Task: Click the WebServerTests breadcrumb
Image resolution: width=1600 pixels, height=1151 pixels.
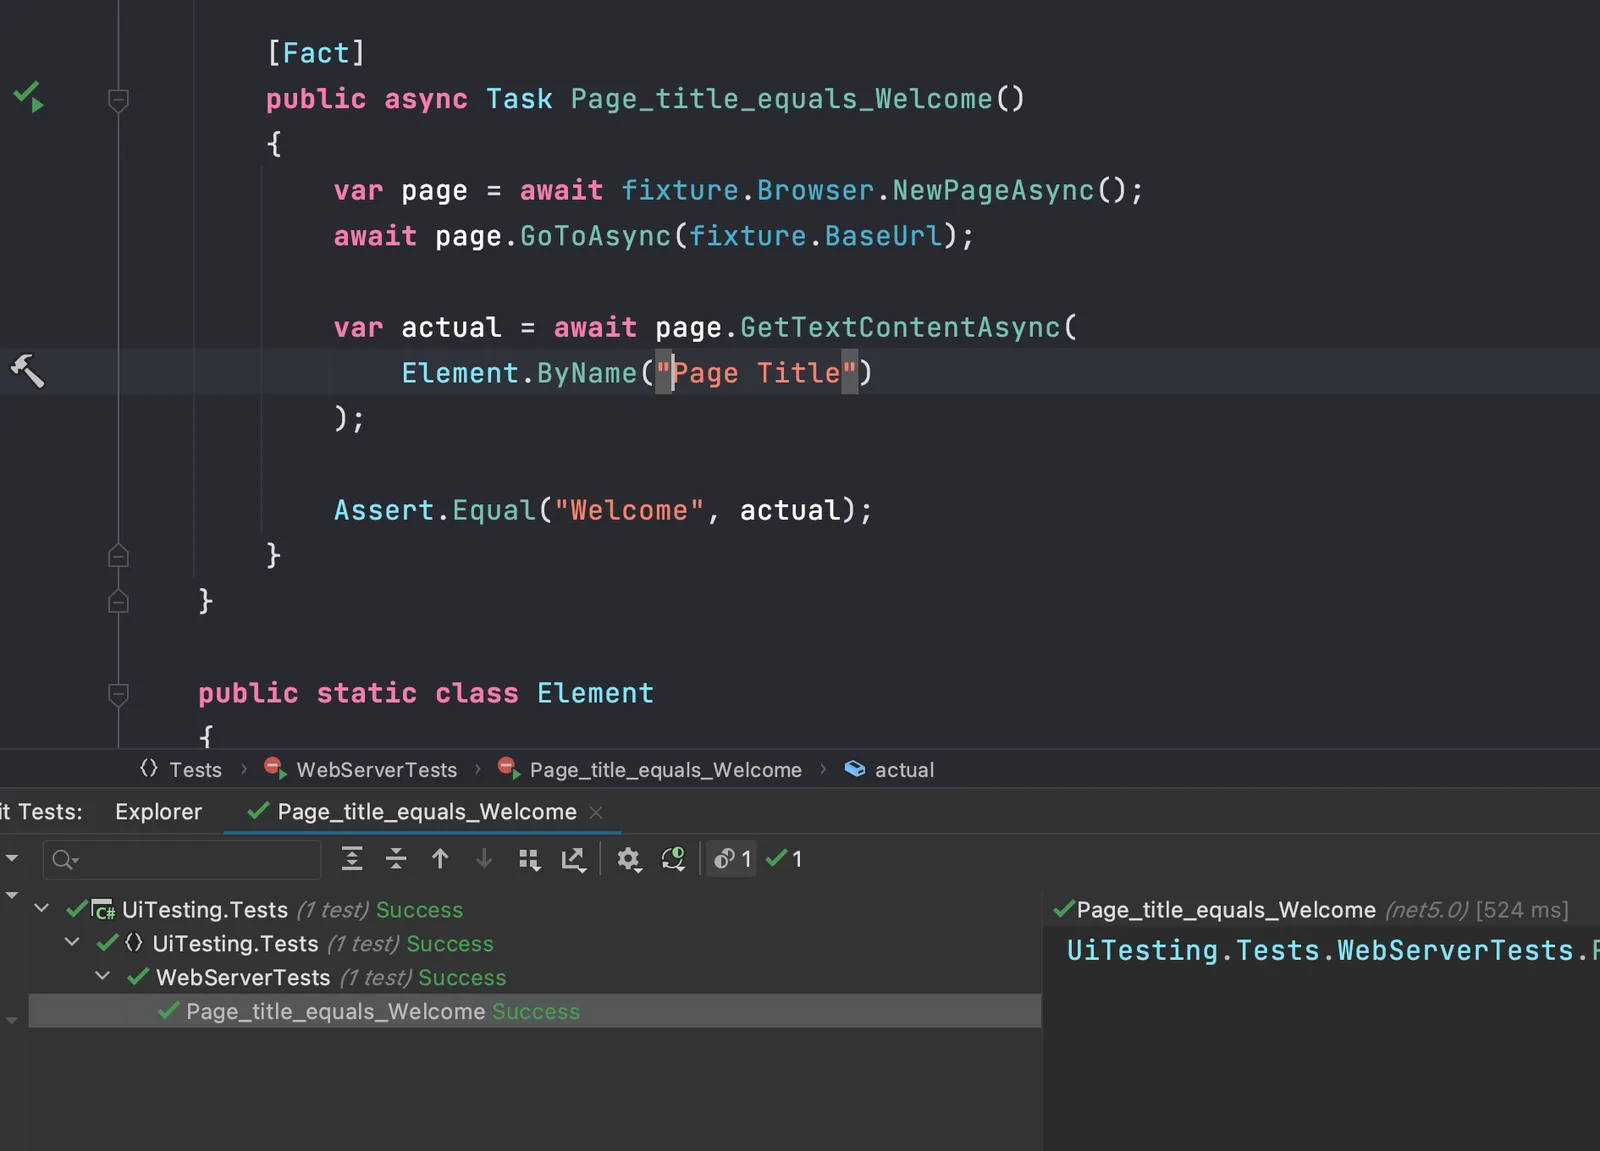Action: point(360,769)
